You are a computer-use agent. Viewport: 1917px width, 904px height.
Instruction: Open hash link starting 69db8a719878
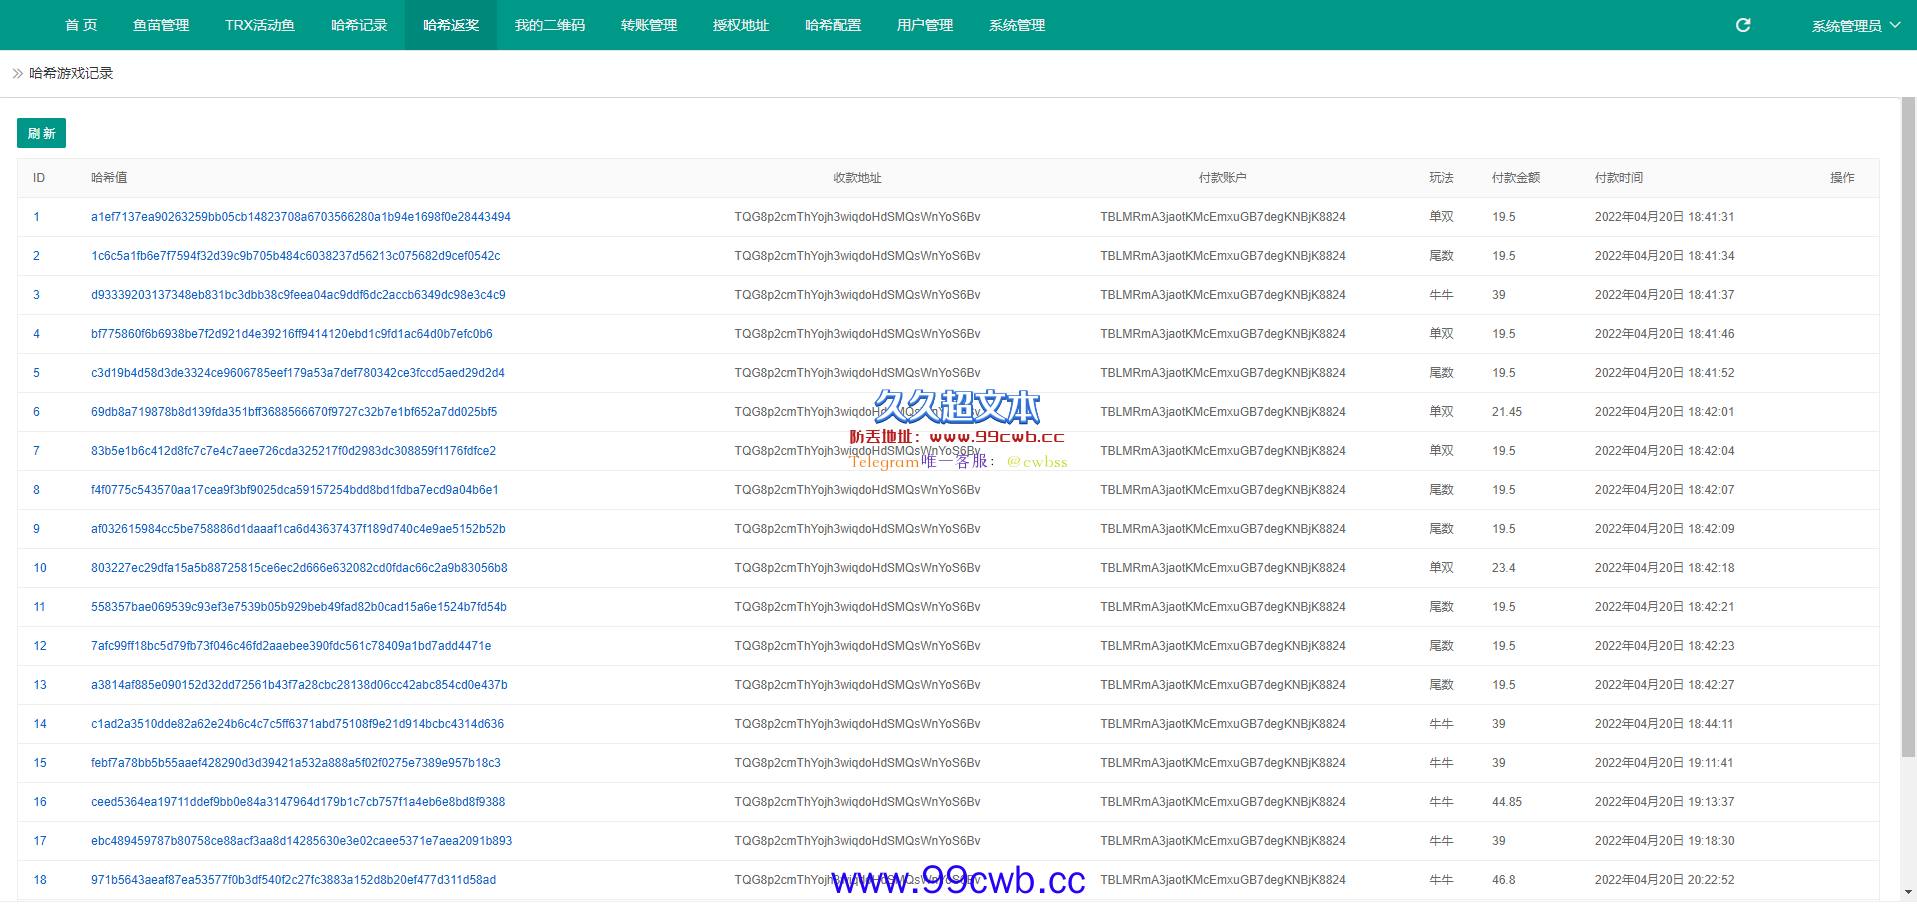click(294, 412)
